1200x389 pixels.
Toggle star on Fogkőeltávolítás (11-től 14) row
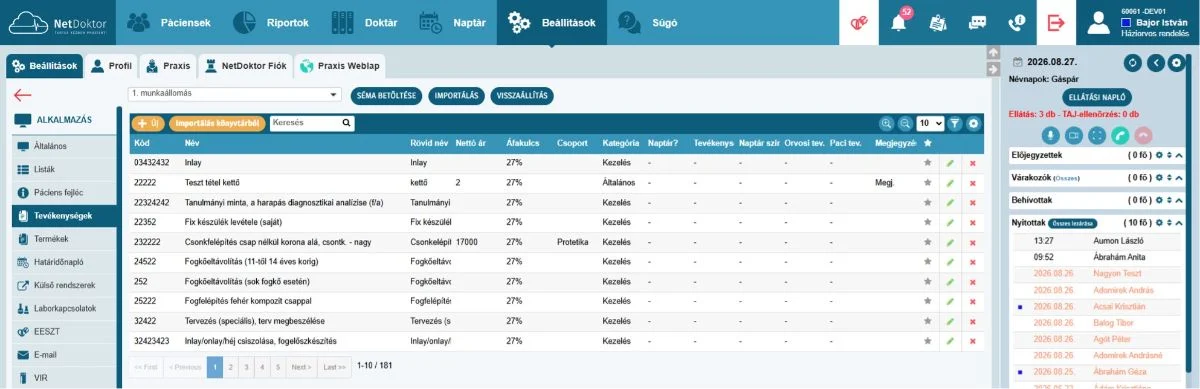coord(928,262)
